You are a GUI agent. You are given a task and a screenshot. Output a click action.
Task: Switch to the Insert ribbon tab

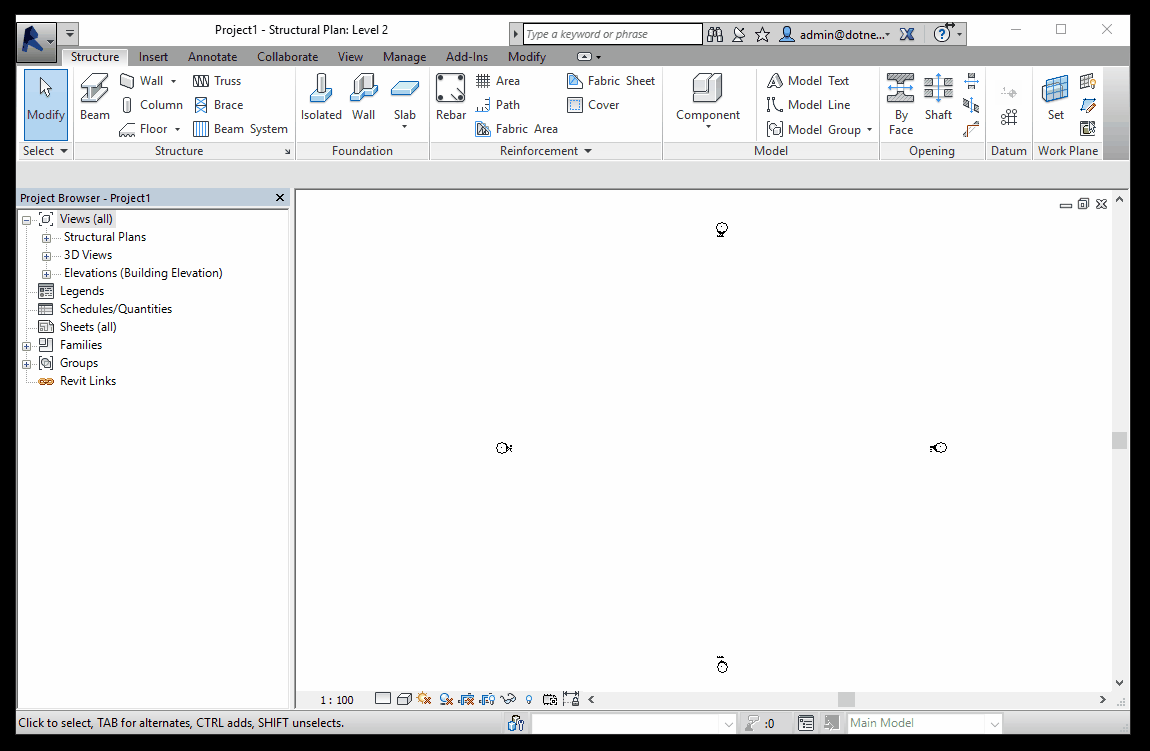pyautogui.click(x=153, y=57)
